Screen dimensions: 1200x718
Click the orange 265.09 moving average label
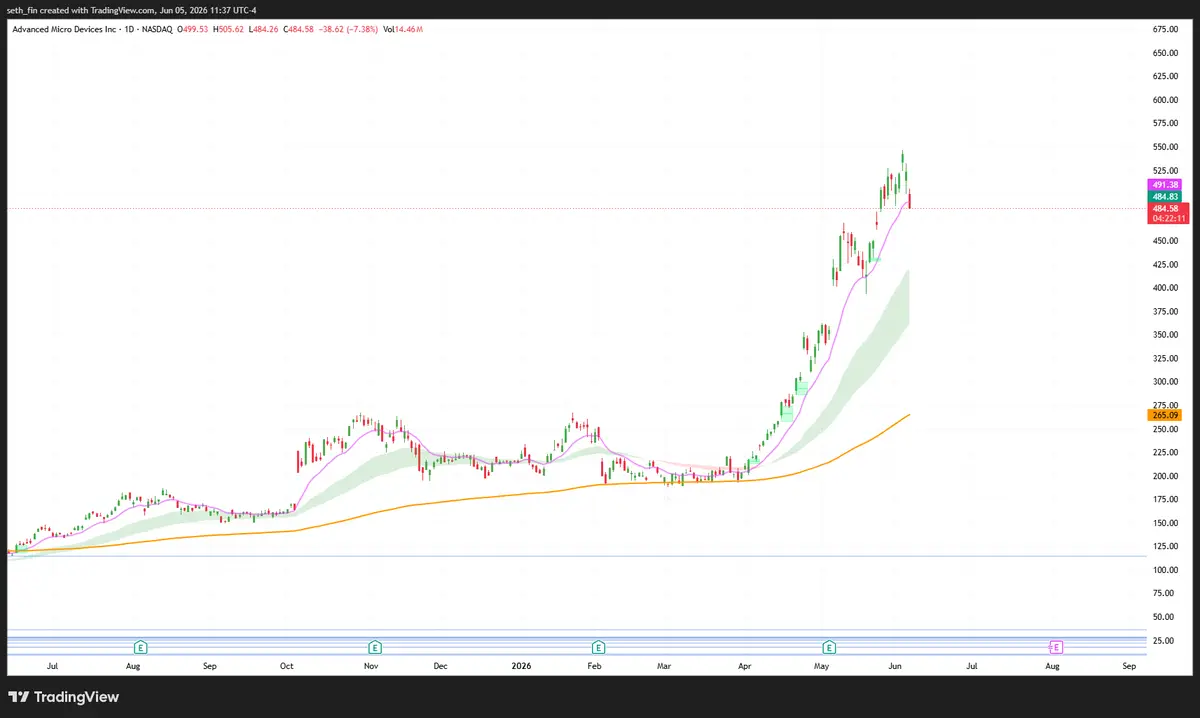(1166, 414)
